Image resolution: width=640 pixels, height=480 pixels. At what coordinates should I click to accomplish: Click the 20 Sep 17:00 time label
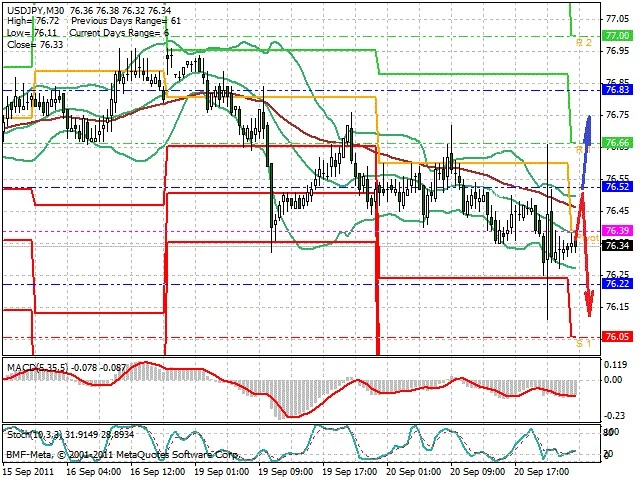(x=542, y=472)
